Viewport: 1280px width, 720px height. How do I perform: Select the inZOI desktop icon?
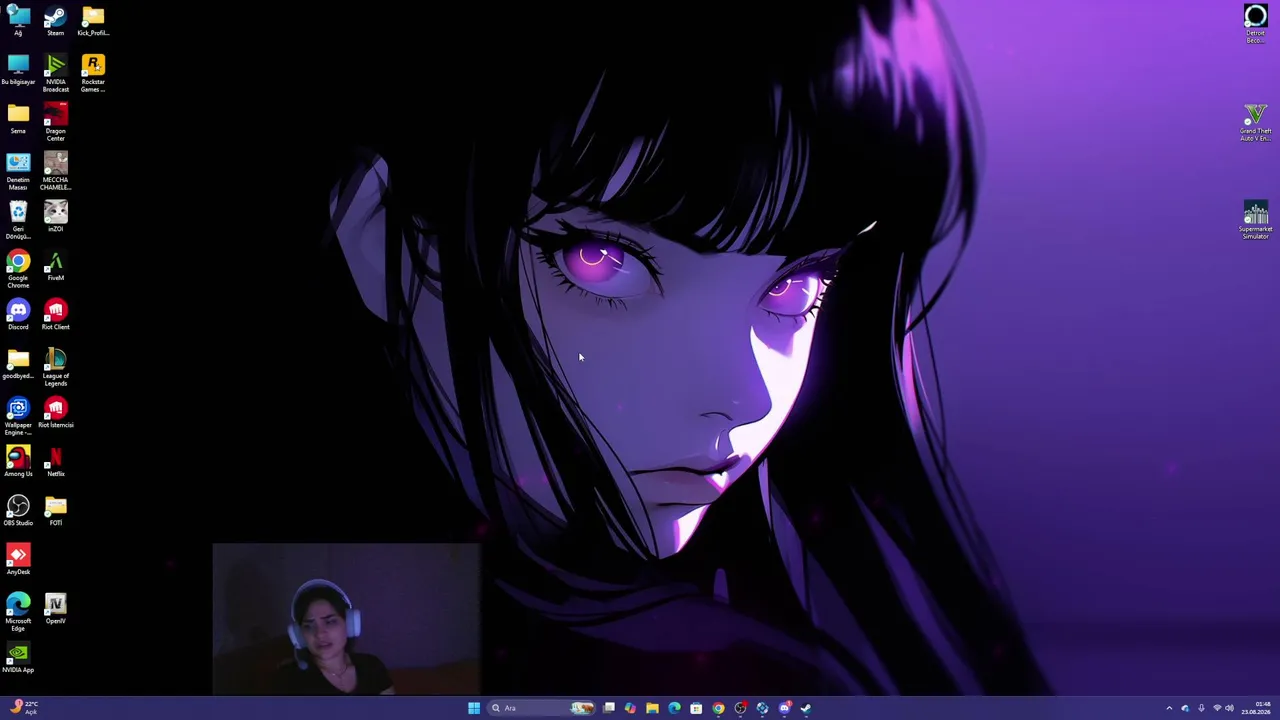point(55,217)
